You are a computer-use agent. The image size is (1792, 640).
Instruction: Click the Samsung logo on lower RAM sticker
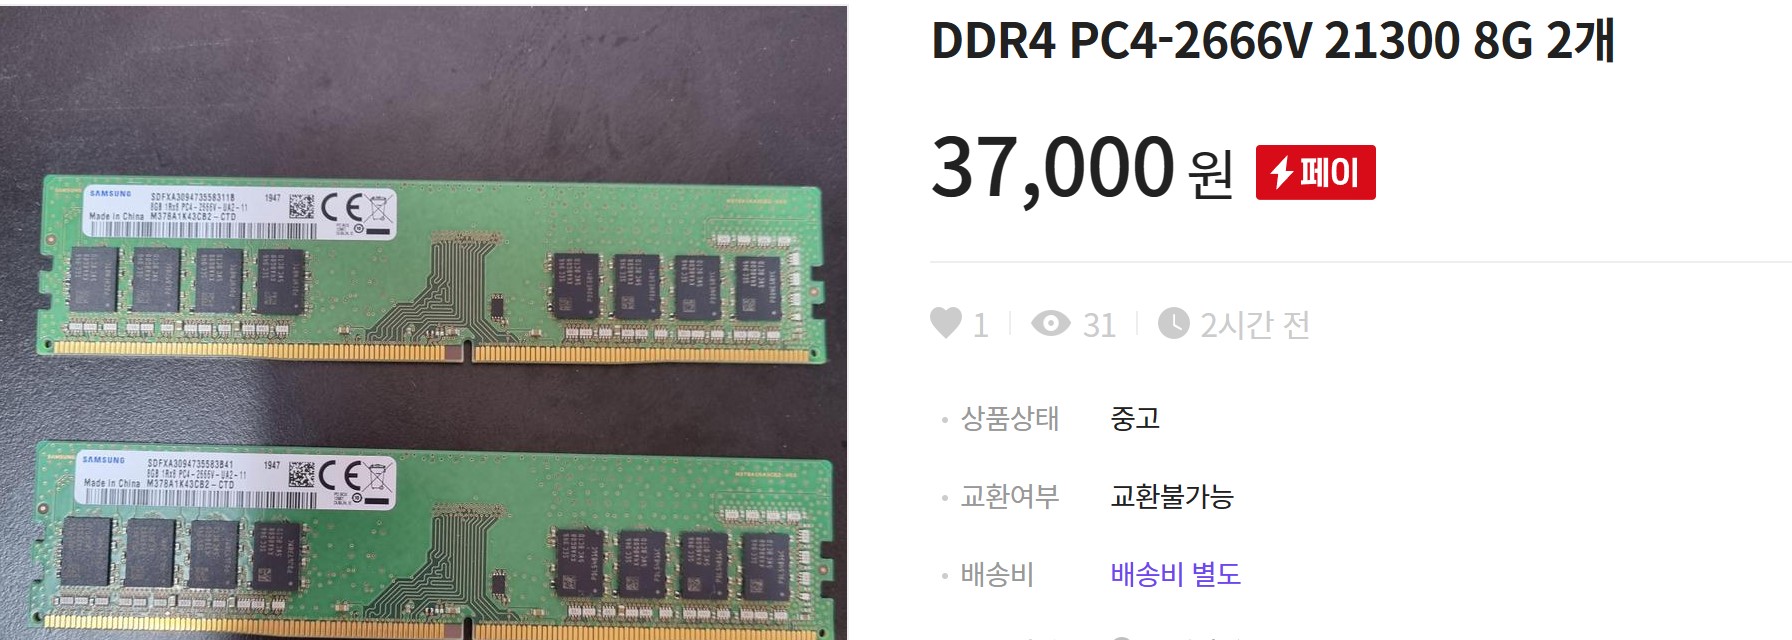[x=103, y=460]
